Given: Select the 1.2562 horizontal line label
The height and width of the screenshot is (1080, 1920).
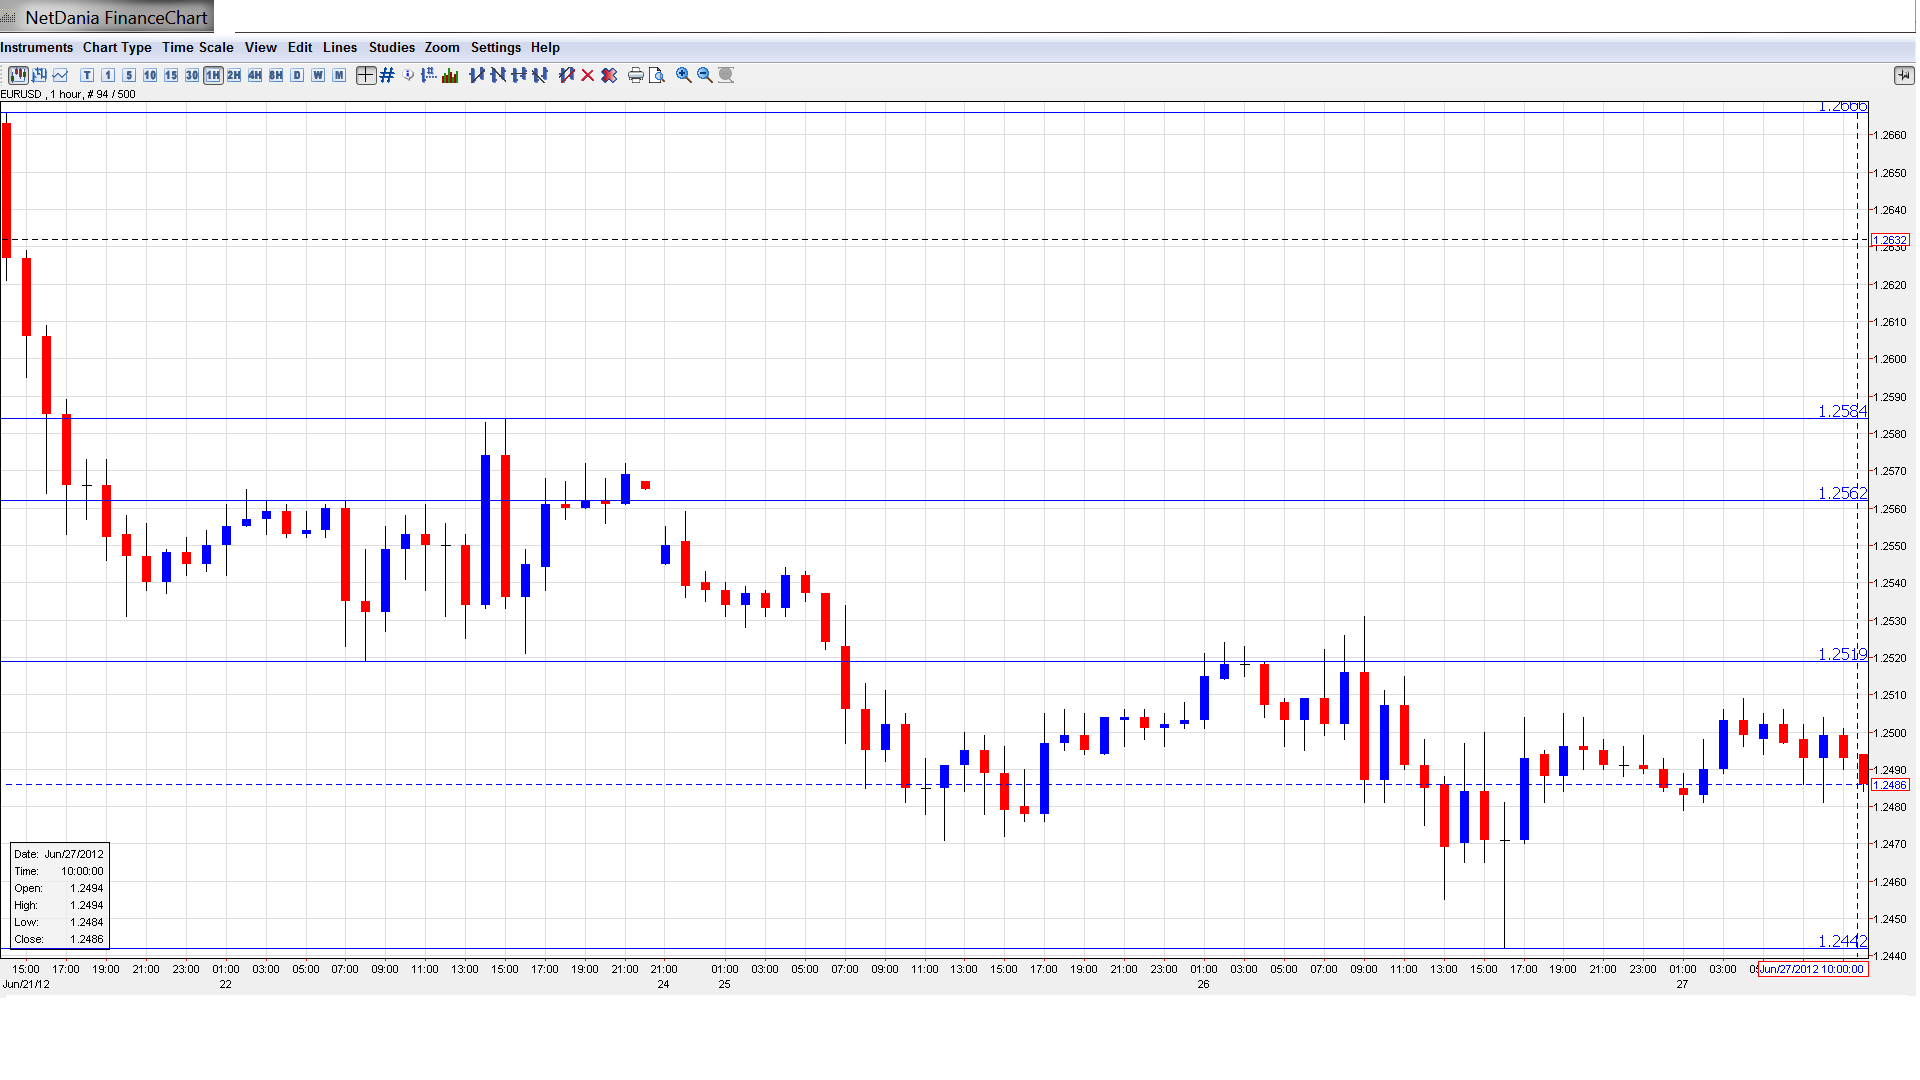Looking at the screenshot, I should (x=1842, y=493).
